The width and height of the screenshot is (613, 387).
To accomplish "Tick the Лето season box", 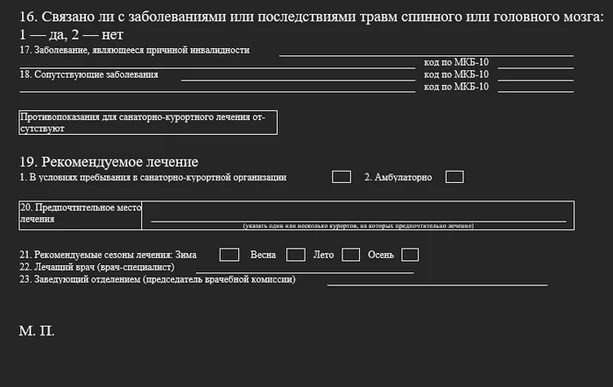I will (x=351, y=254).
